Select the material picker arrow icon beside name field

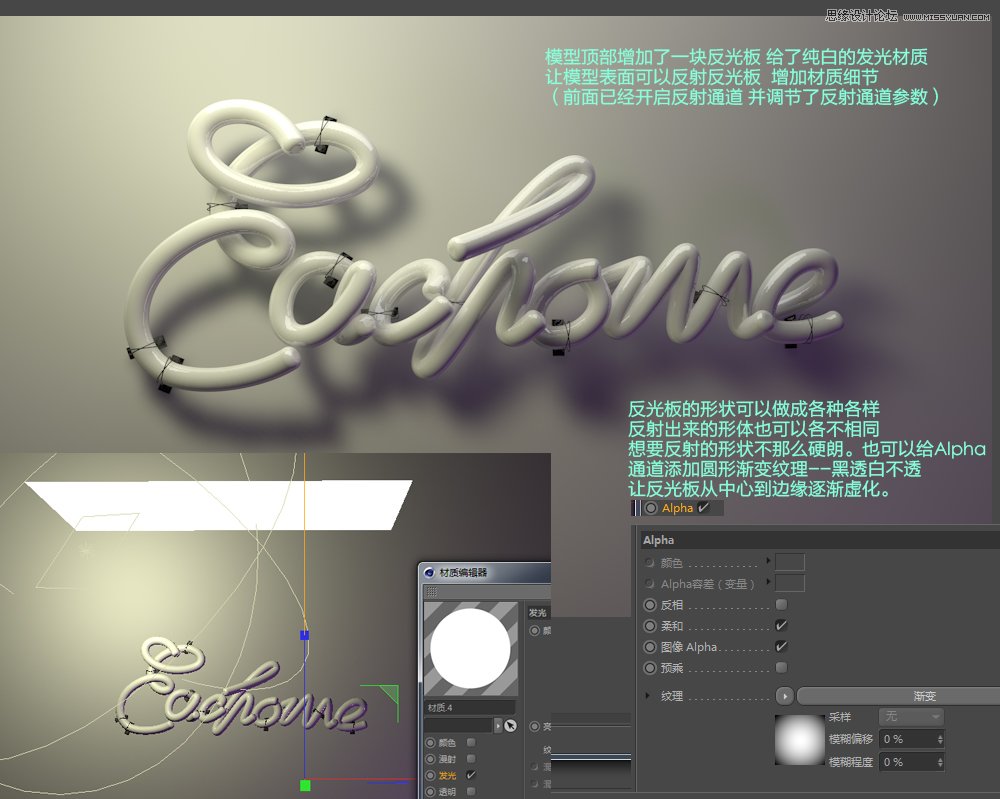coord(499,724)
